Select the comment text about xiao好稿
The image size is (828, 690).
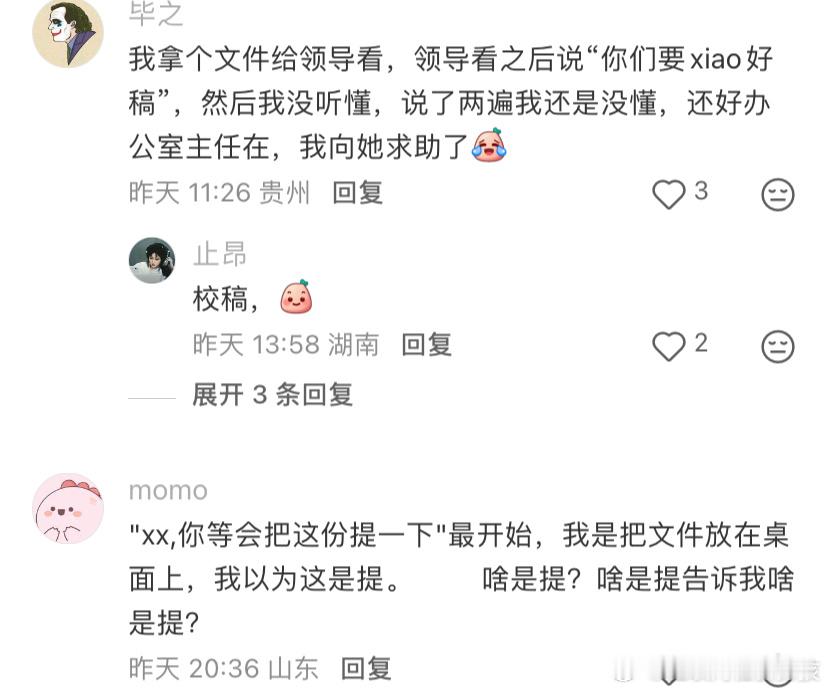(451, 103)
